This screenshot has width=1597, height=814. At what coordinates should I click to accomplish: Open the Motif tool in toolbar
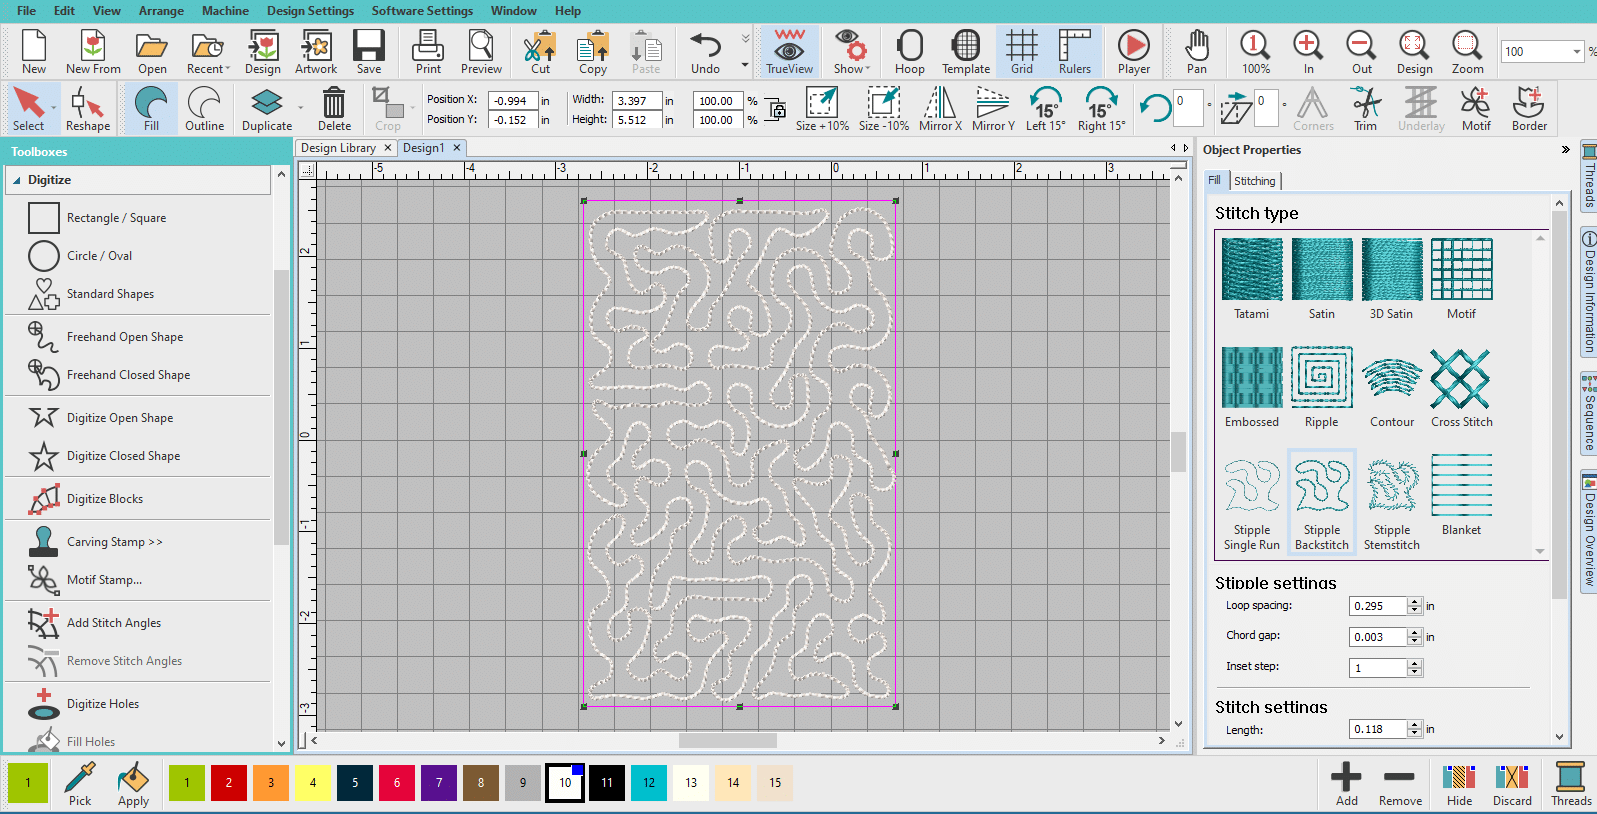click(x=1476, y=108)
